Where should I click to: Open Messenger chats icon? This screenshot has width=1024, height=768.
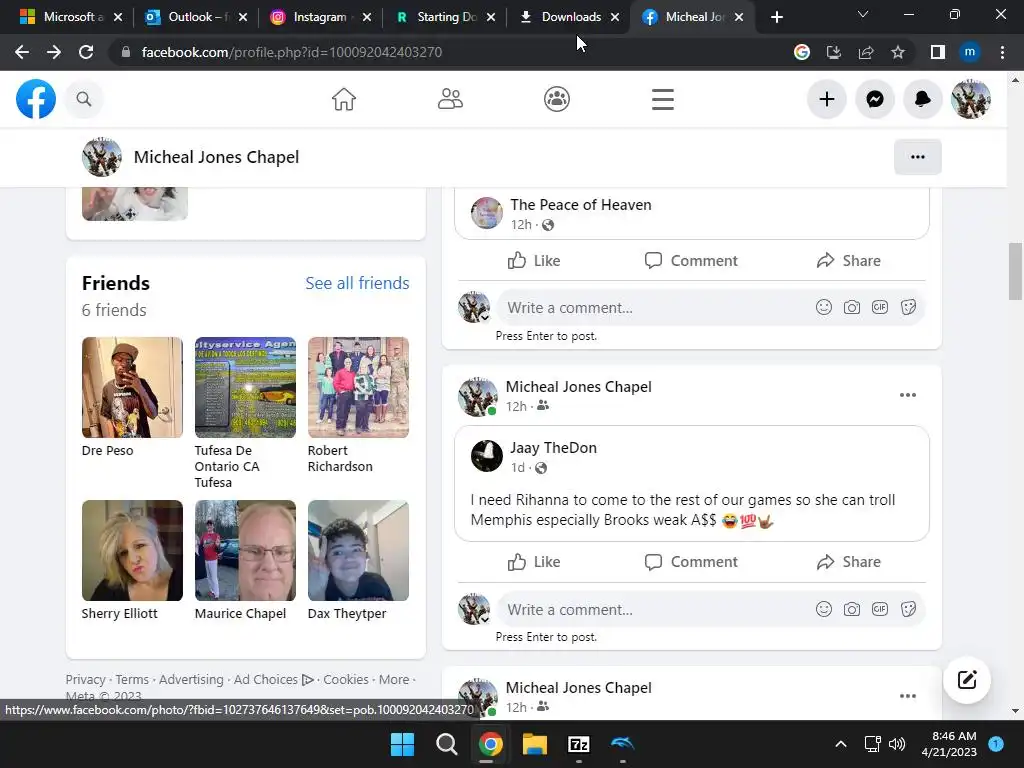(875, 99)
